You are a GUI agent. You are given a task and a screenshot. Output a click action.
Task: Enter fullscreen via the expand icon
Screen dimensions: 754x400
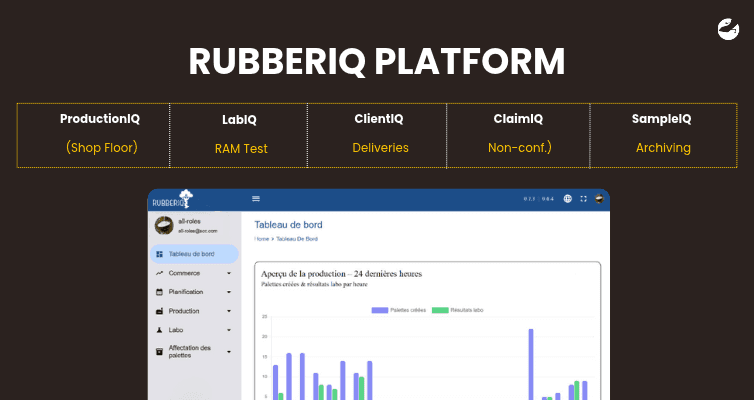583,199
